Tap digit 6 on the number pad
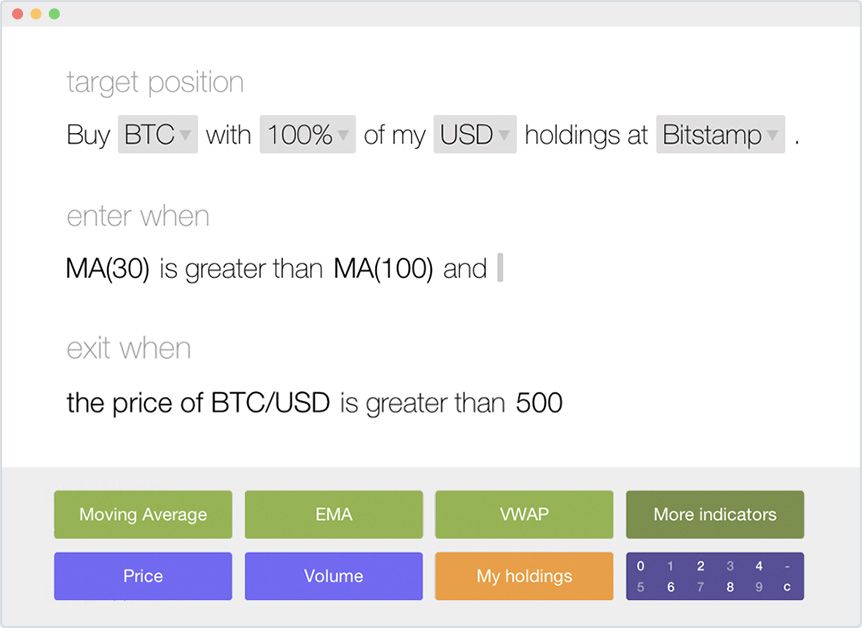The image size is (862, 628). tap(671, 587)
